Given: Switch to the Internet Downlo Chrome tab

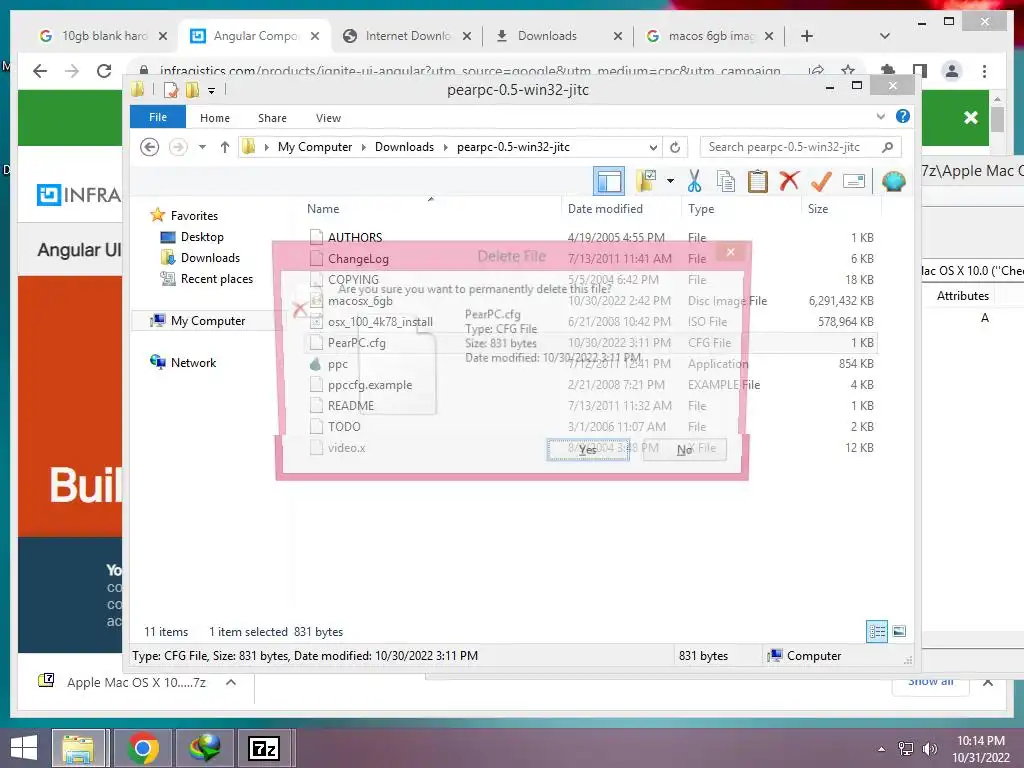Looking at the screenshot, I should (408, 35).
